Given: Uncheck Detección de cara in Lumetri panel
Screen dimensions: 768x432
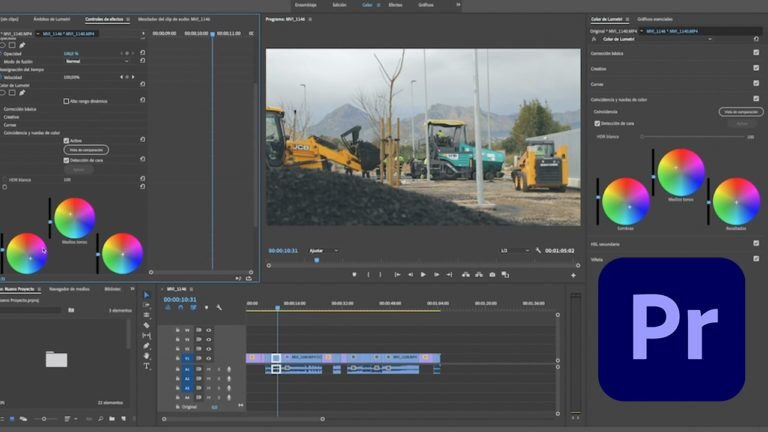Looking at the screenshot, I should (x=597, y=123).
